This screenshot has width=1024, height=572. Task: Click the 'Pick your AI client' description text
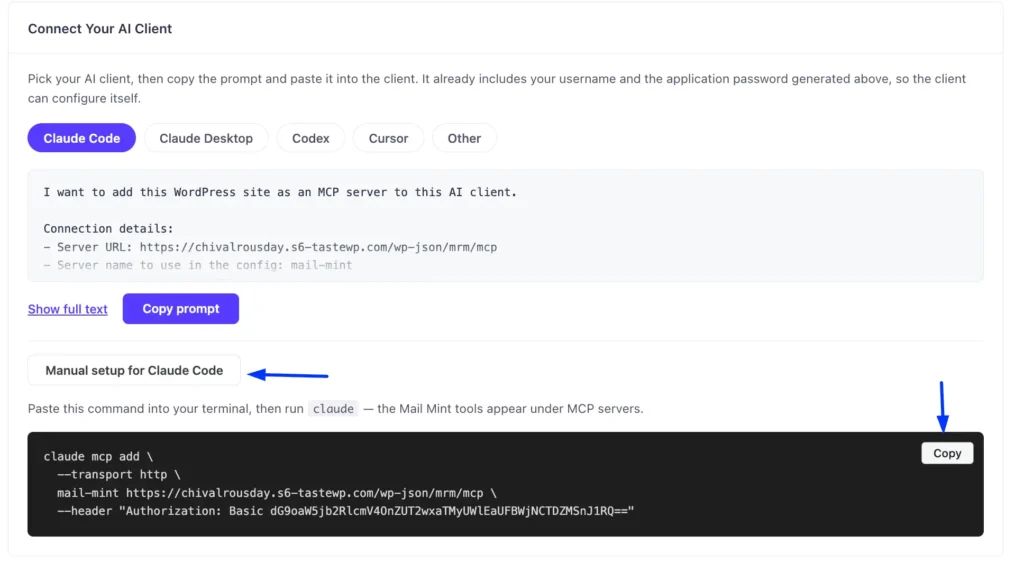(496, 88)
